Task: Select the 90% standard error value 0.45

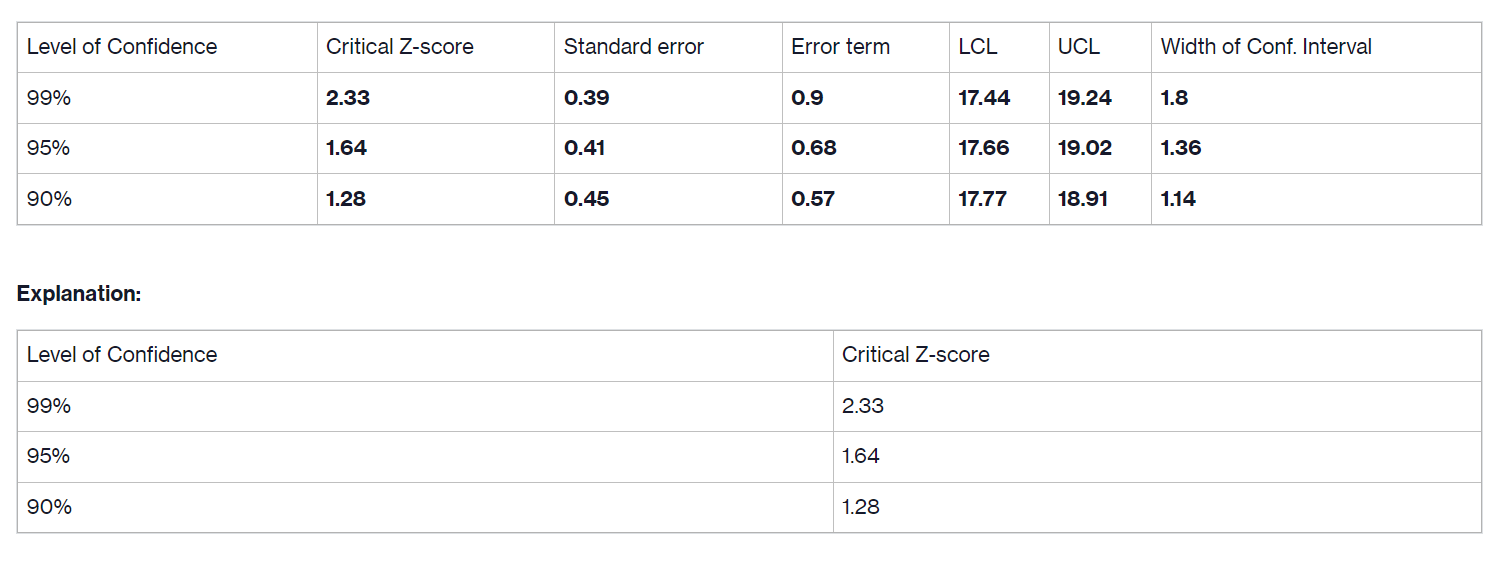Action: 587,199
